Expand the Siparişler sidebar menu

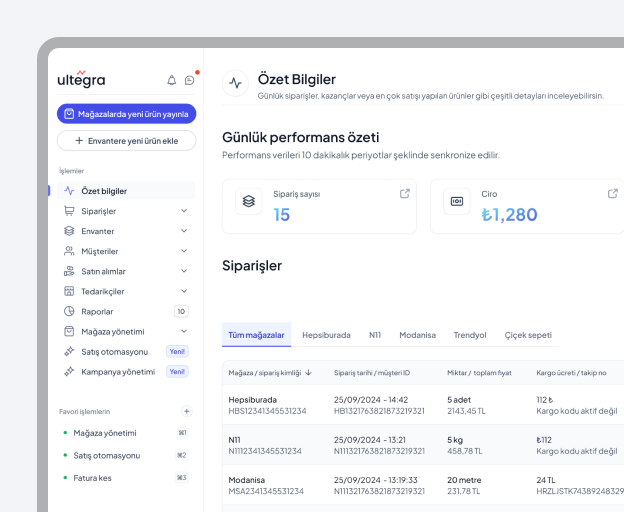[183, 211]
